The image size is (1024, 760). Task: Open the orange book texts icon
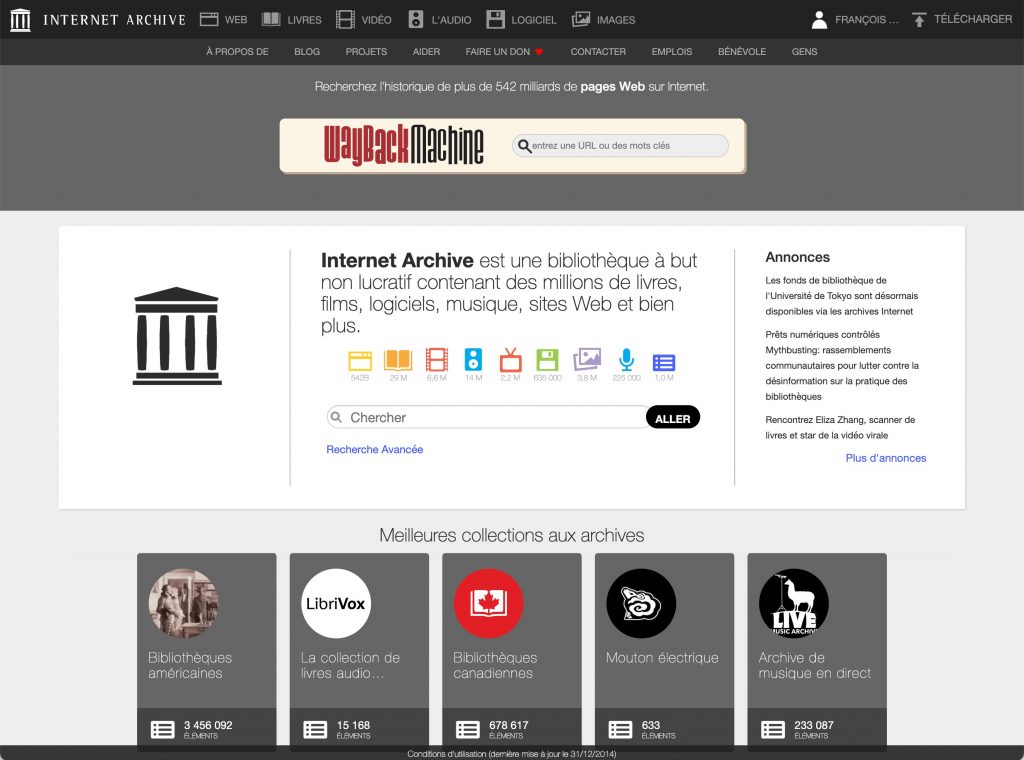pyautogui.click(x=398, y=360)
